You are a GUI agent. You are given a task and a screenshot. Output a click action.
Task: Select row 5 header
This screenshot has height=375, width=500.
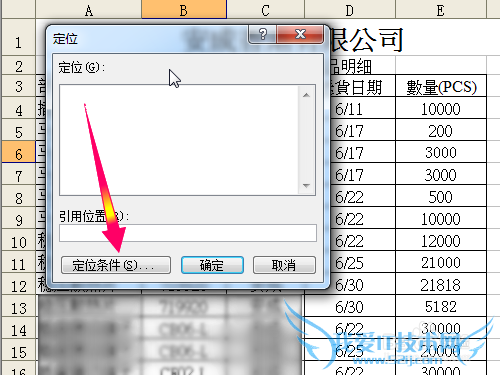coord(19,130)
